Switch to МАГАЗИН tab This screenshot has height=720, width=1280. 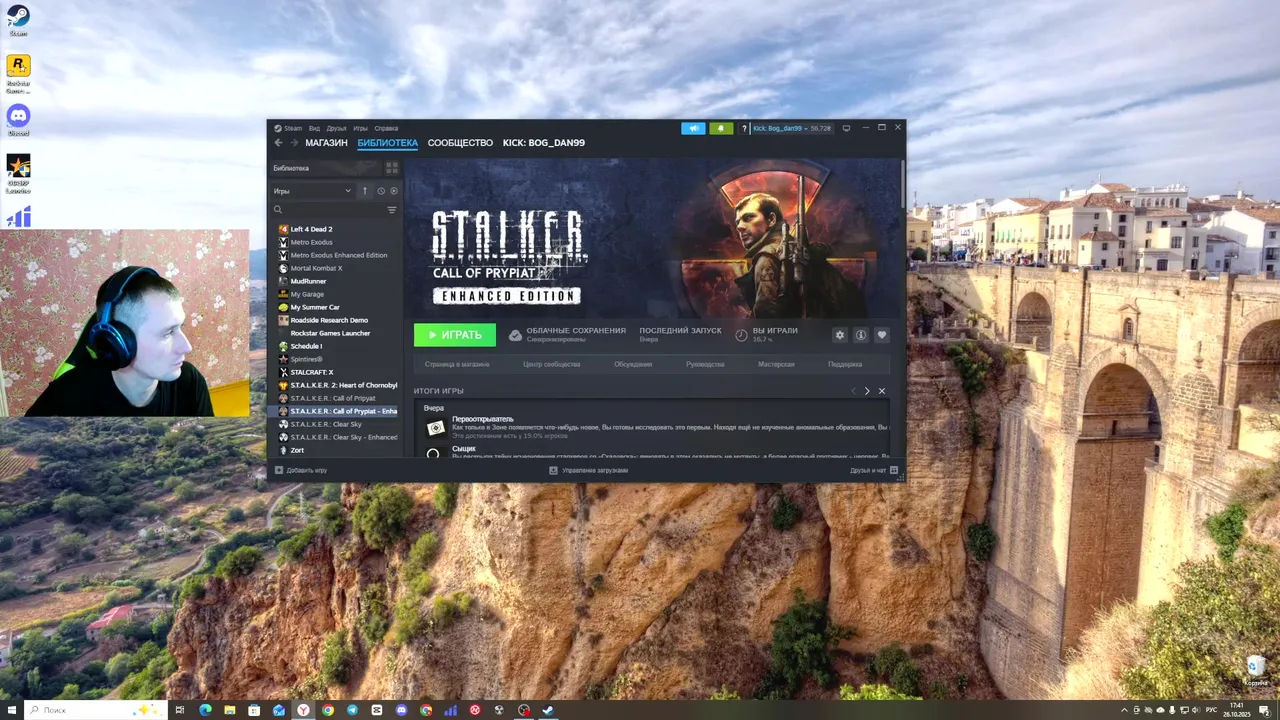[x=326, y=143]
